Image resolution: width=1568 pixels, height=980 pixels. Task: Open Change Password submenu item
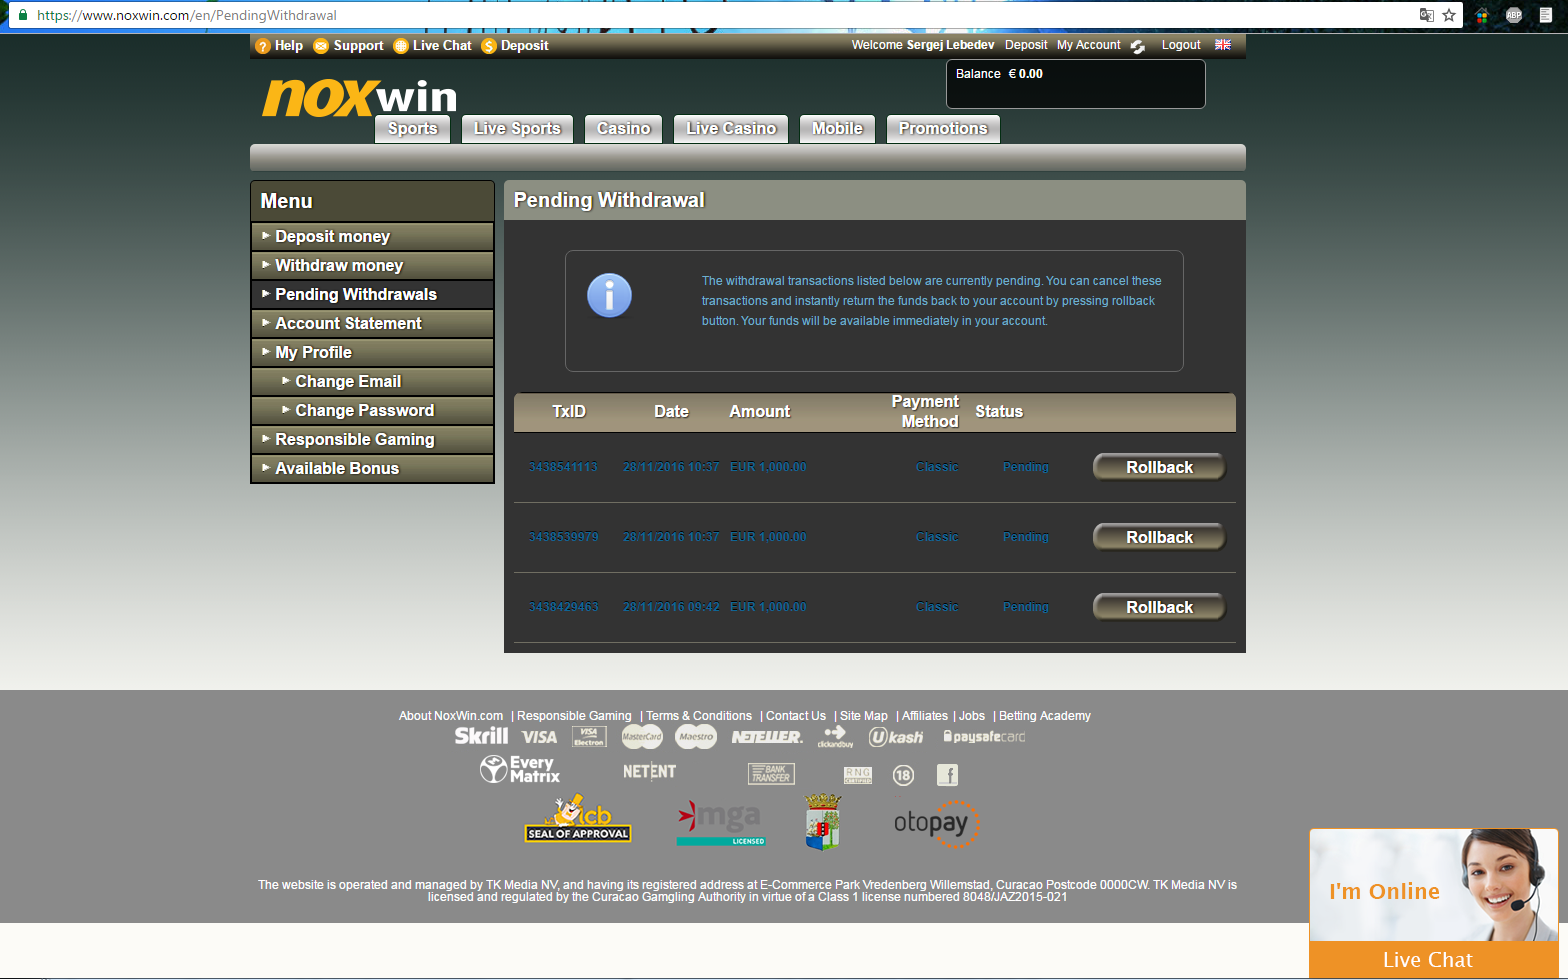click(x=373, y=411)
